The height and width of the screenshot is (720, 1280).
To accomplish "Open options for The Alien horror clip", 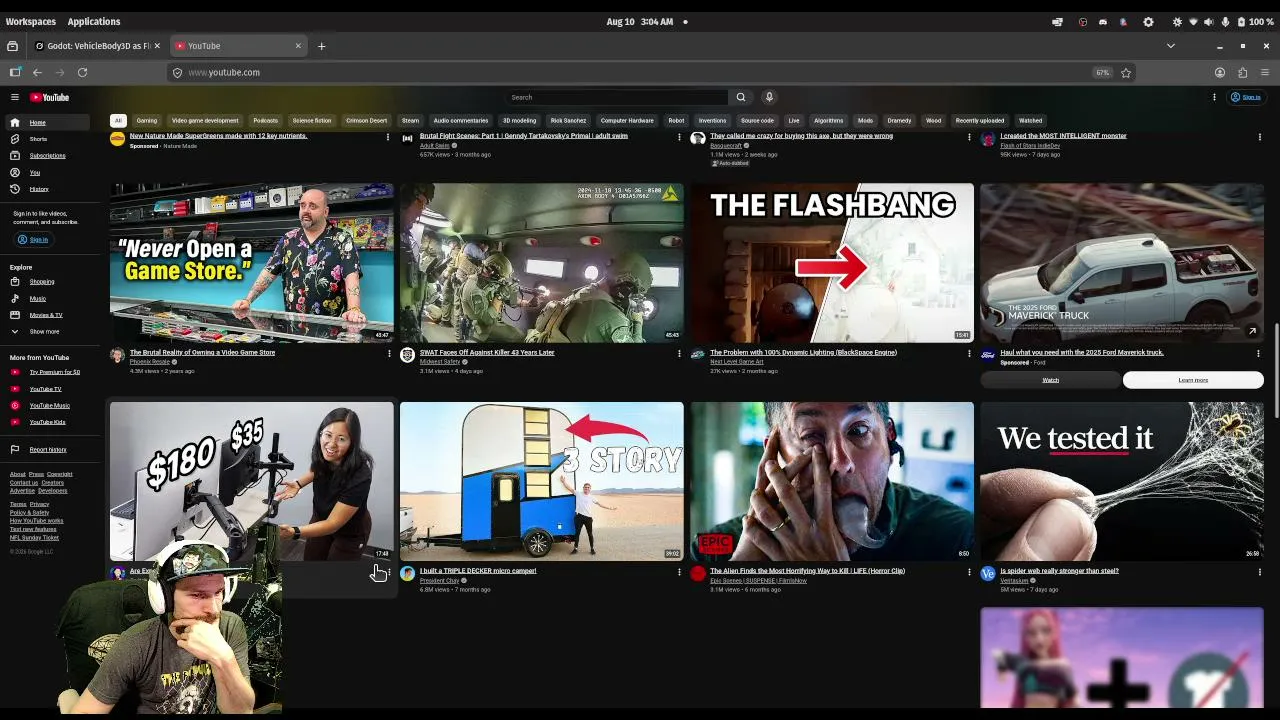I will (x=969, y=572).
